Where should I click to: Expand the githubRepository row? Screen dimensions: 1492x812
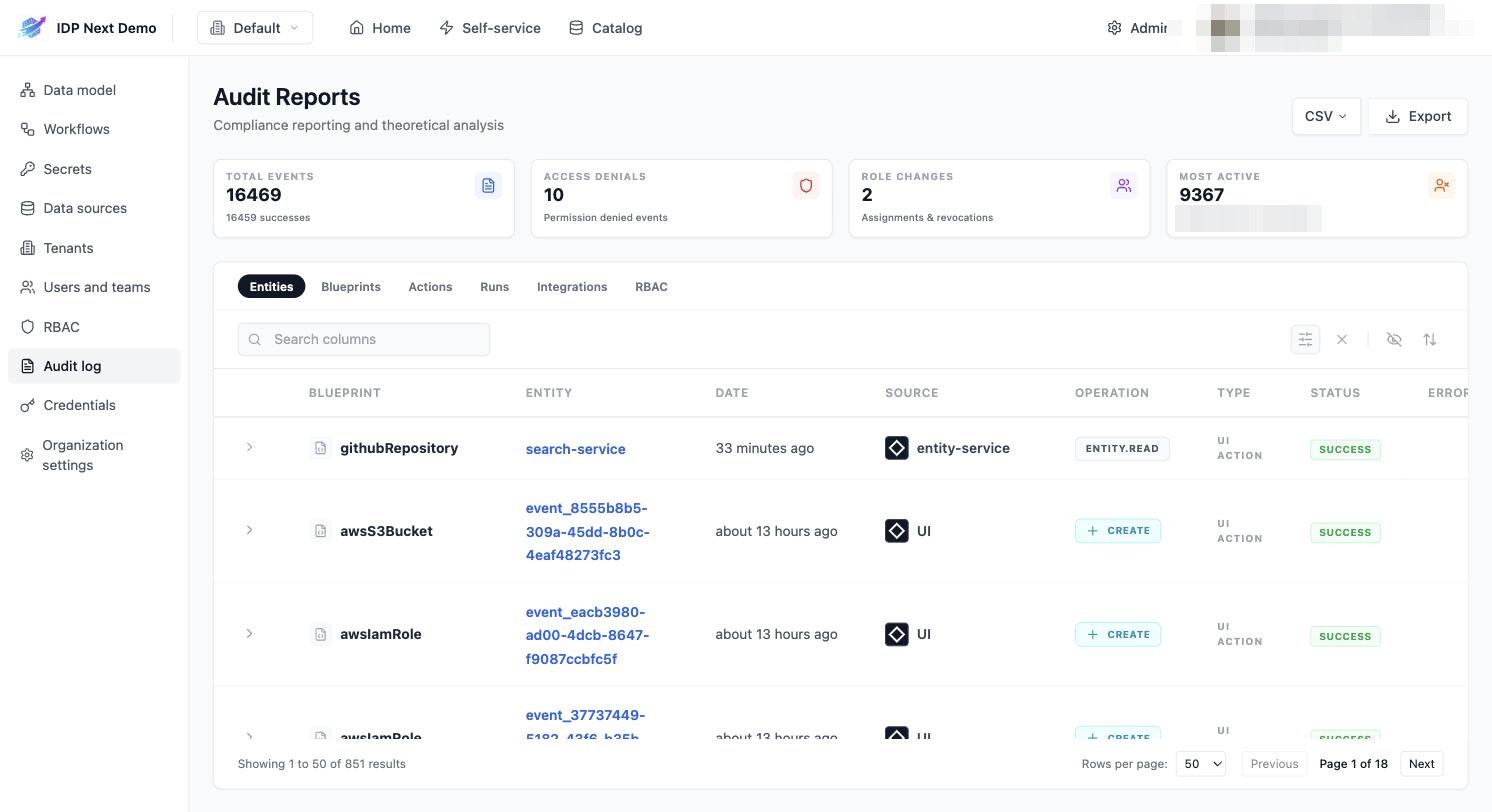coord(249,447)
